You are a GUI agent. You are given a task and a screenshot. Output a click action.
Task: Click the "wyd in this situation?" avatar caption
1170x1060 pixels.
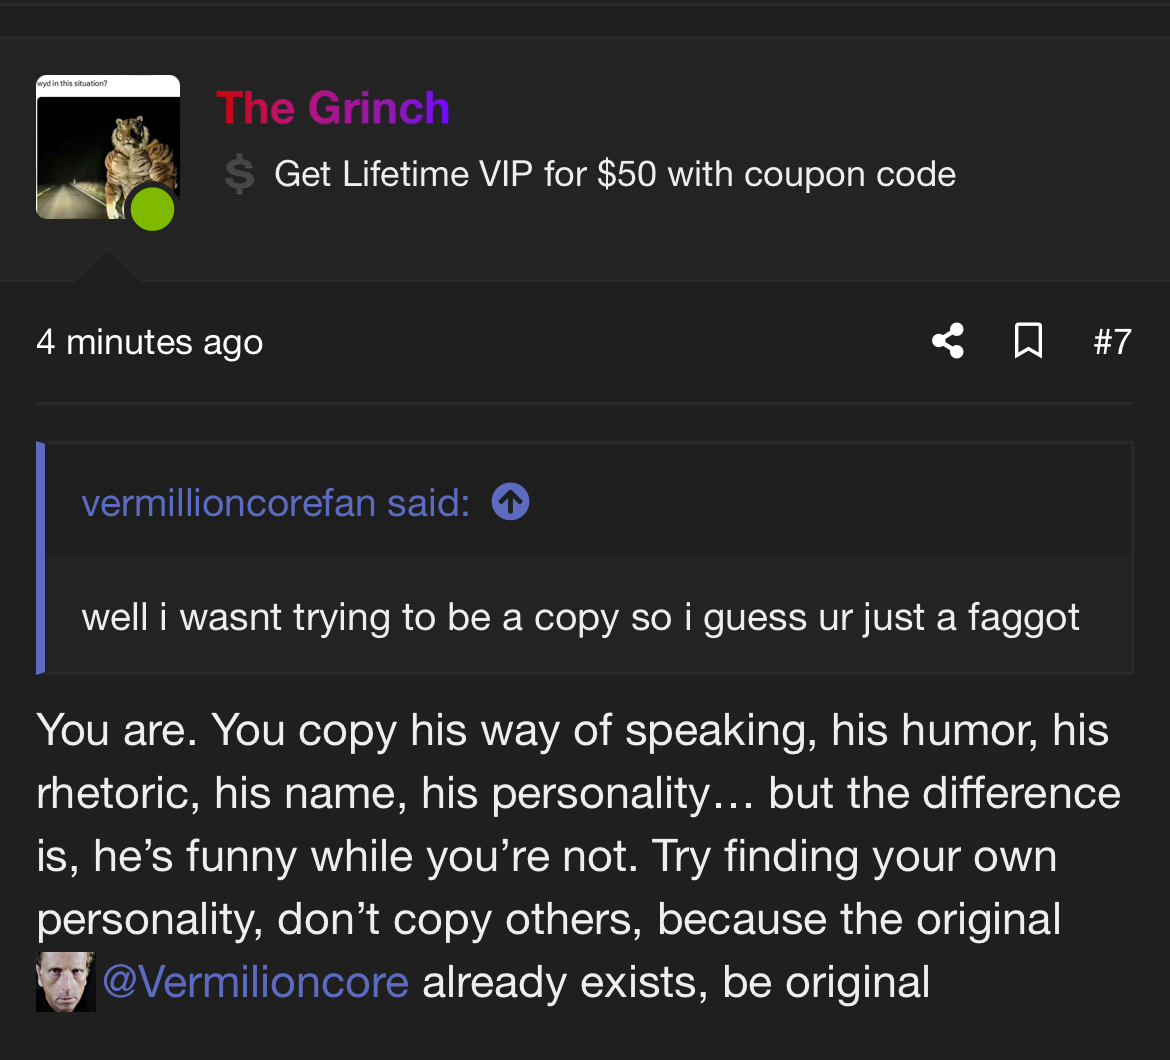pos(72,83)
